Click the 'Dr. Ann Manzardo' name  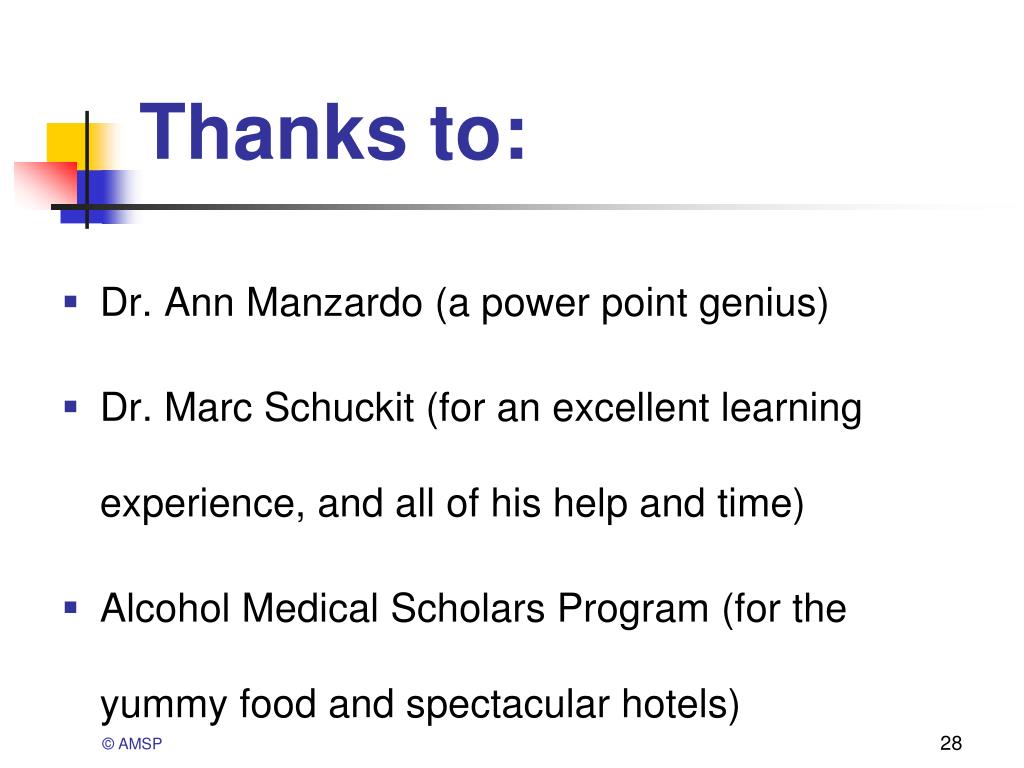coord(261,303)
